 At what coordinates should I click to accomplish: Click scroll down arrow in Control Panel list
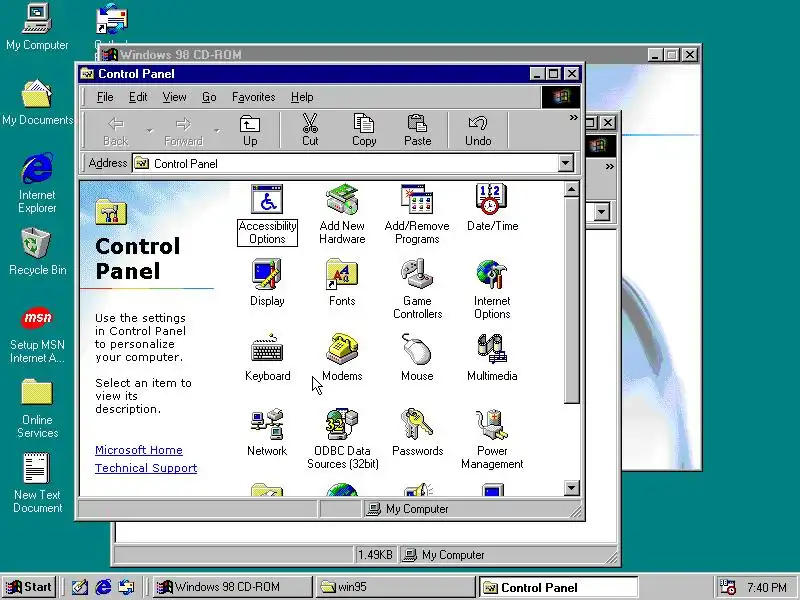point(571,488)
